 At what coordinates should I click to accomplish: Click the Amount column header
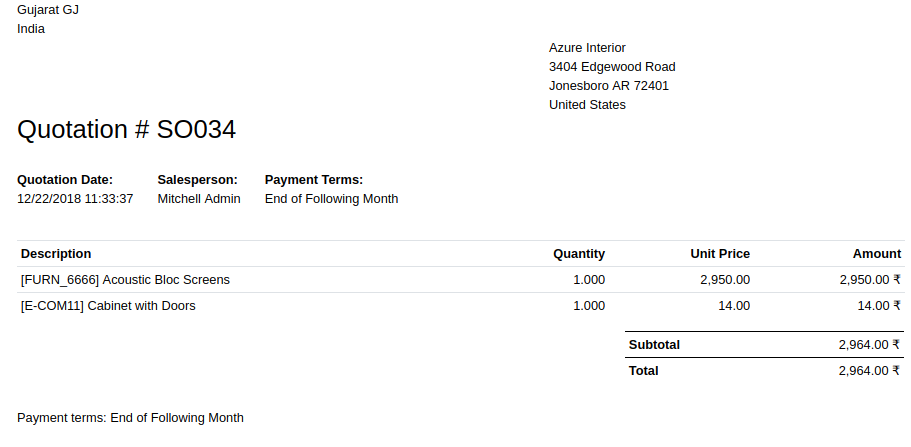click(877, 253)
